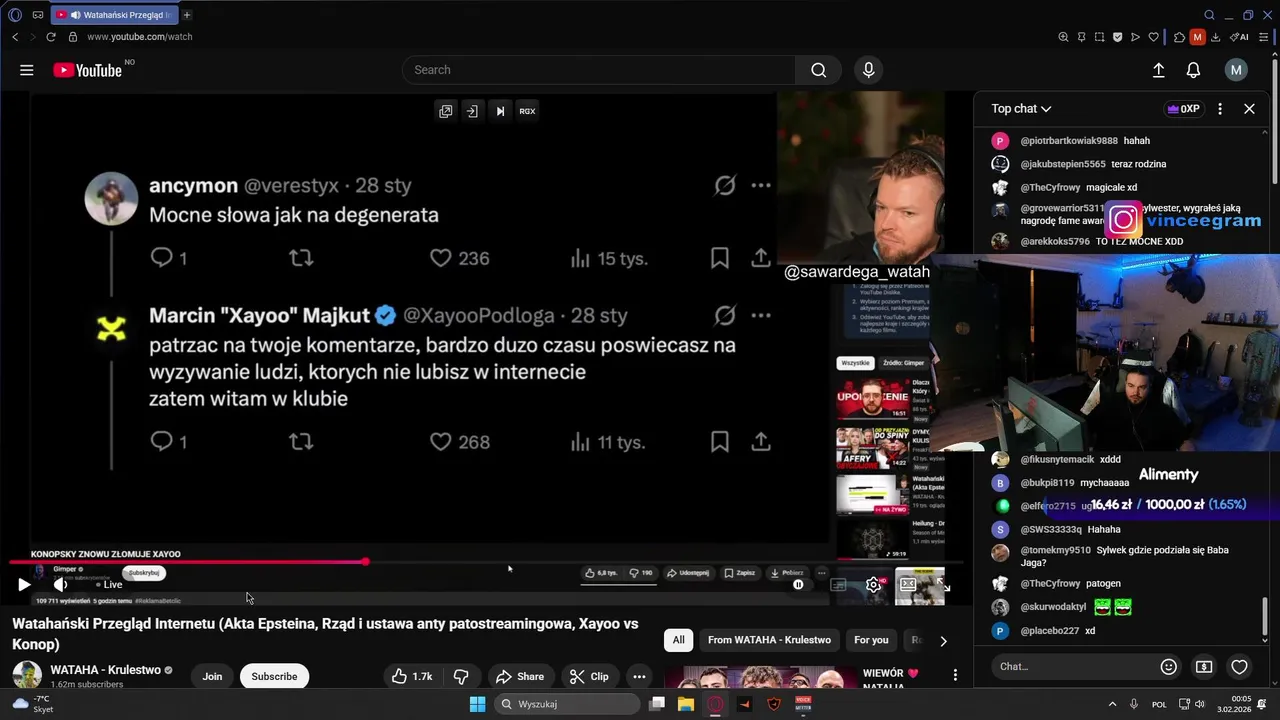Open browser easy setup sliders icon
This screenshot has height=720, width=1280.
click(1266, 37)
